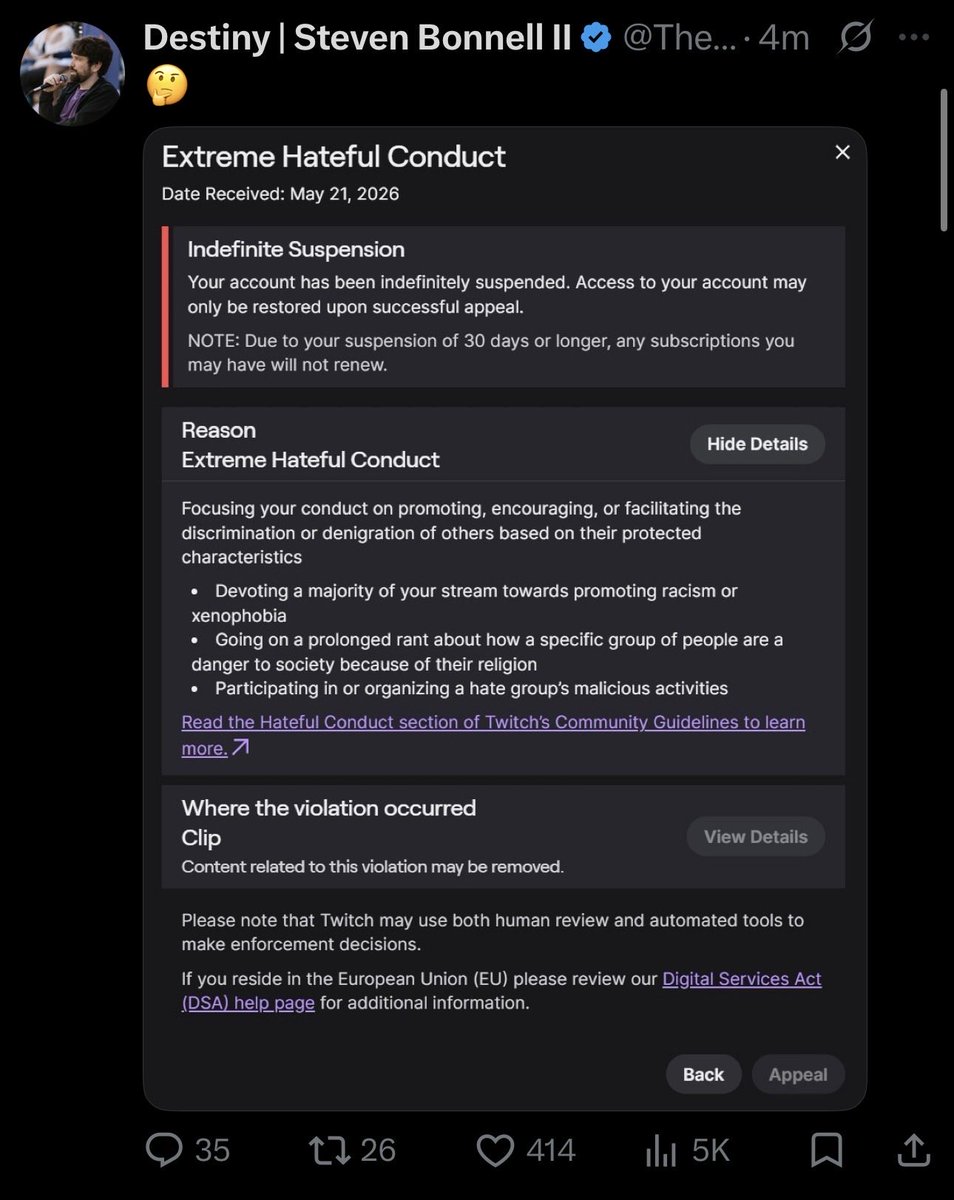
Task: Click the 4m timestamp
Action: point(783,39)
